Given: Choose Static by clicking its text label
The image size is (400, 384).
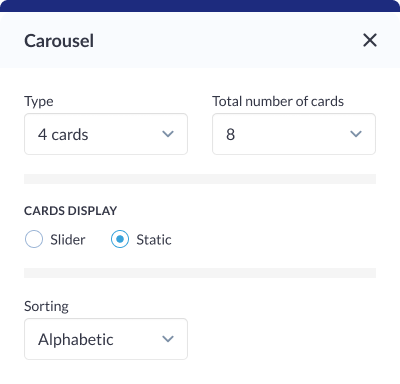Looking at the screenshot, I should tap(154, 240).
